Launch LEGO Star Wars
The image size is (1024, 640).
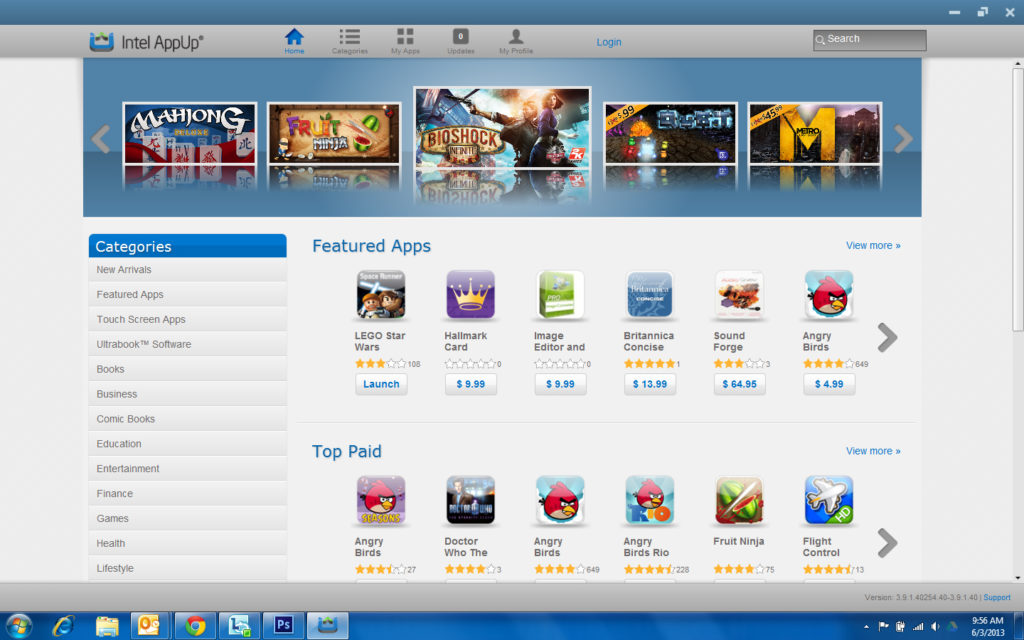(381, 384)
